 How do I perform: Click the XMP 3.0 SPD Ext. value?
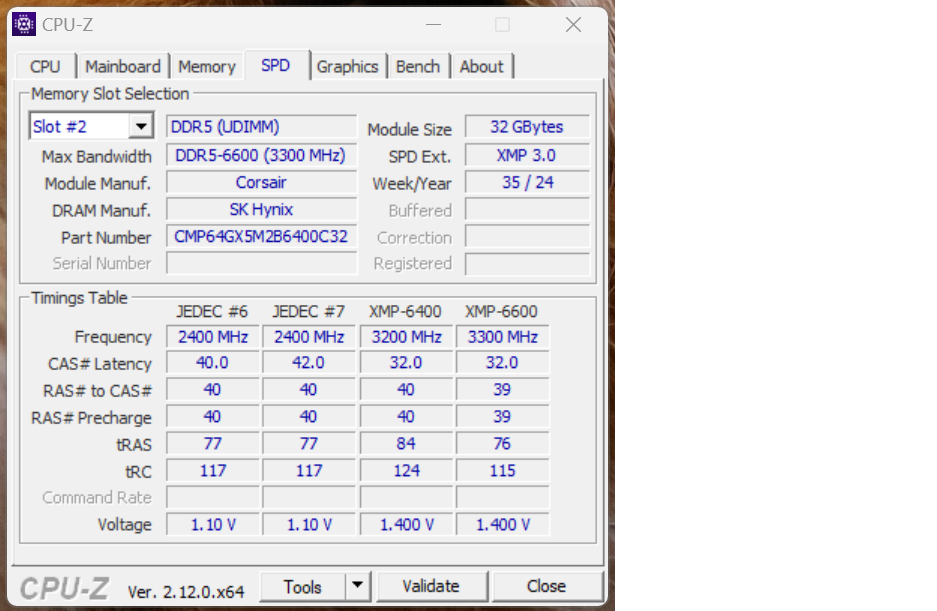point(527,155)
